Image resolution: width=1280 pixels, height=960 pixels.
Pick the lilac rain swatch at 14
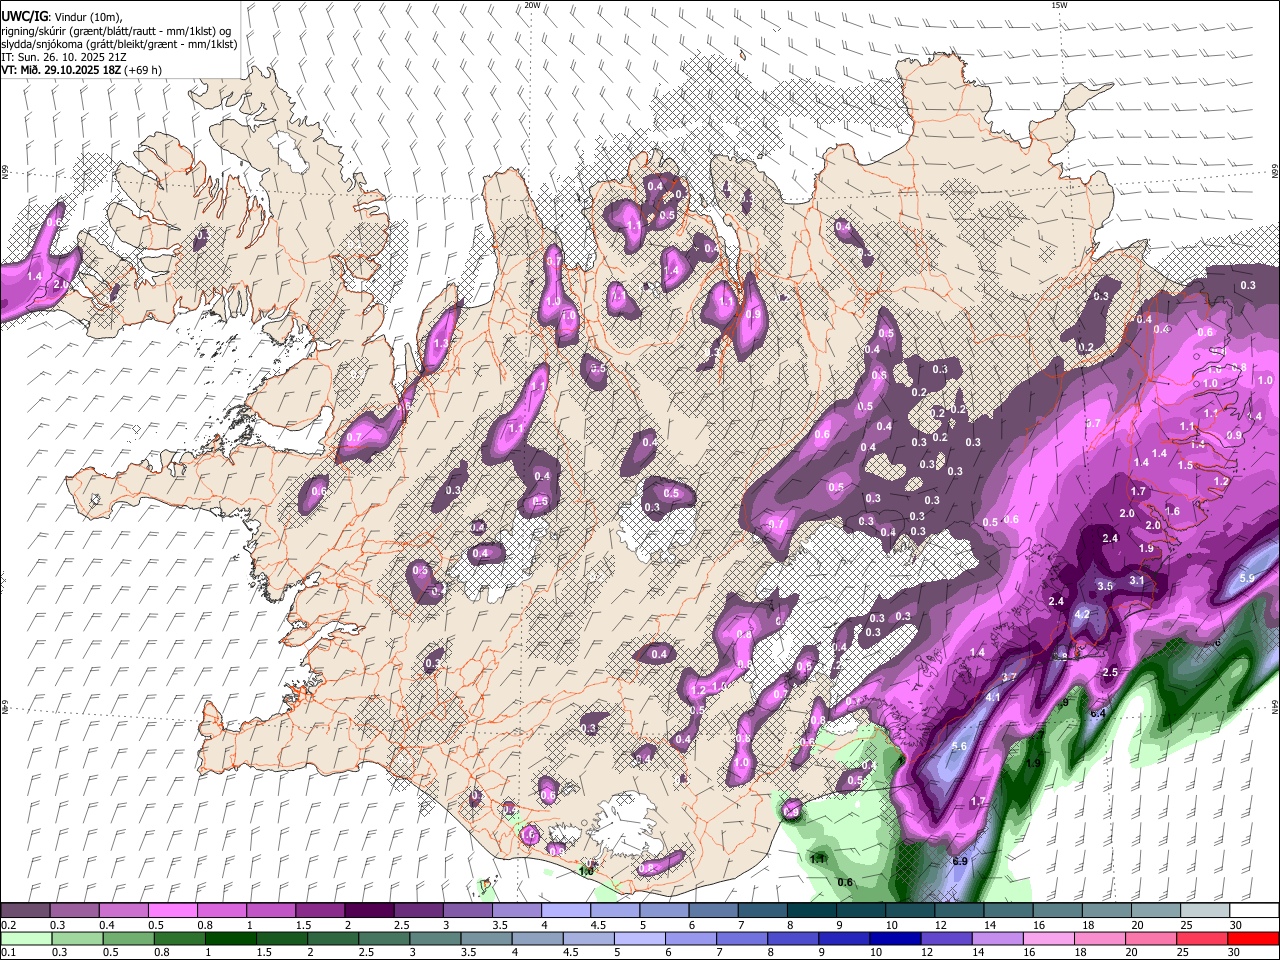click(996, 938)
